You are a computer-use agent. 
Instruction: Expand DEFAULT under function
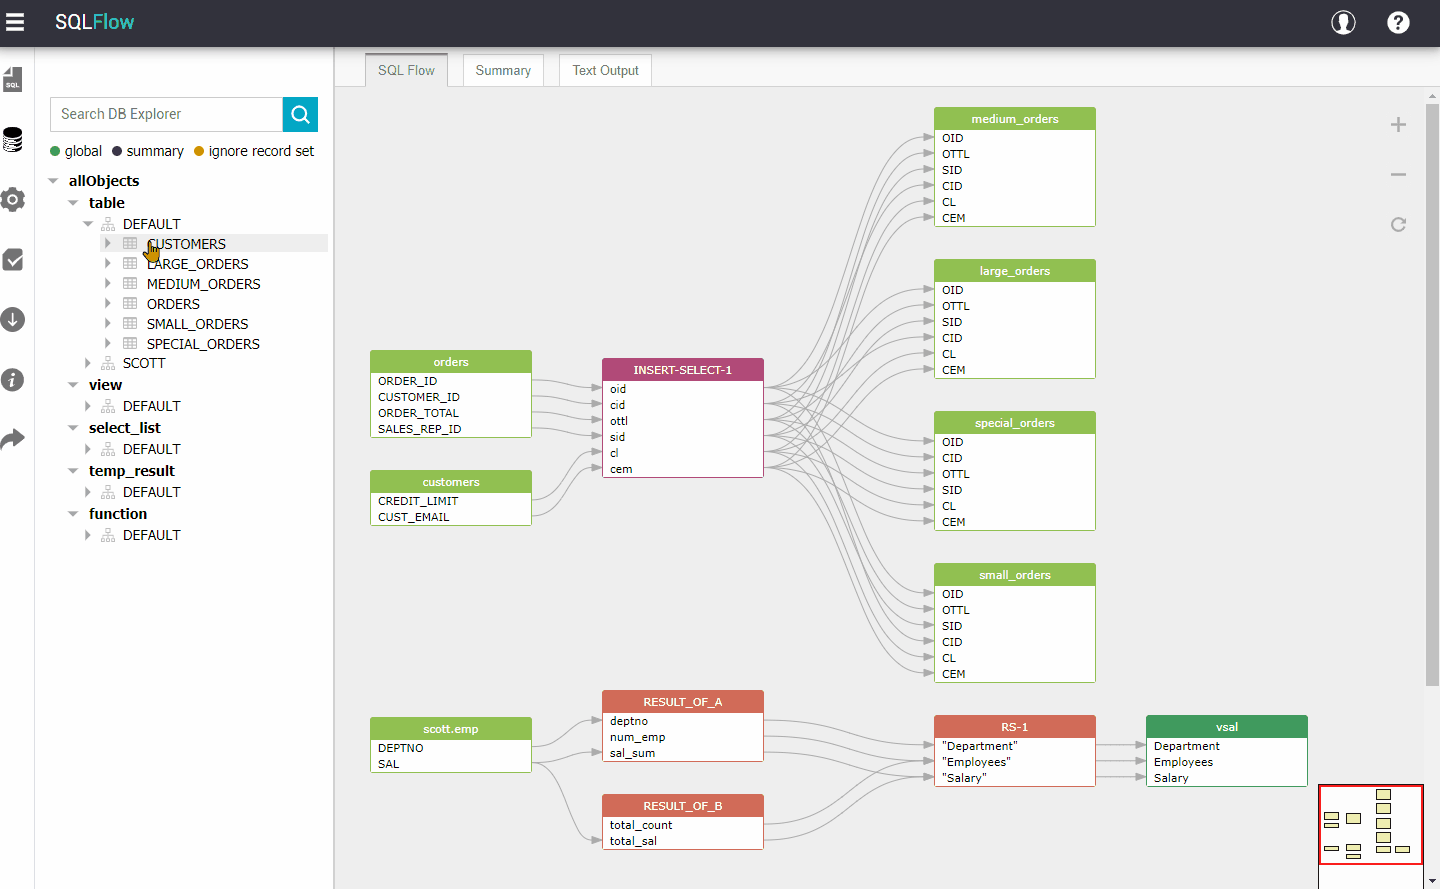tap(88, 535)
